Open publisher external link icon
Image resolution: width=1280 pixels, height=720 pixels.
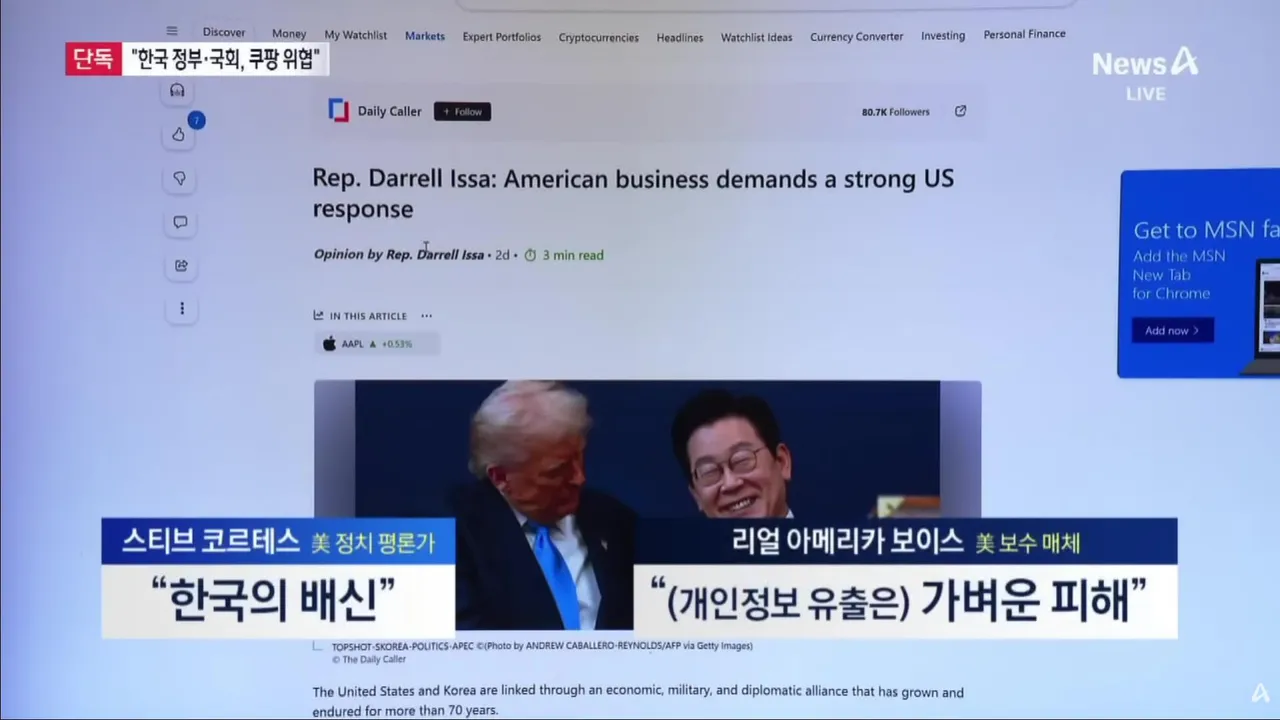[x=960, y=111]
